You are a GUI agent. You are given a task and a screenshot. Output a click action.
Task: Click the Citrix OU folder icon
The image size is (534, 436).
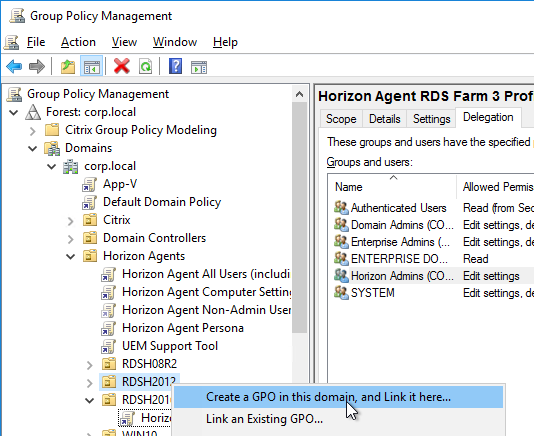coord(90,220)
